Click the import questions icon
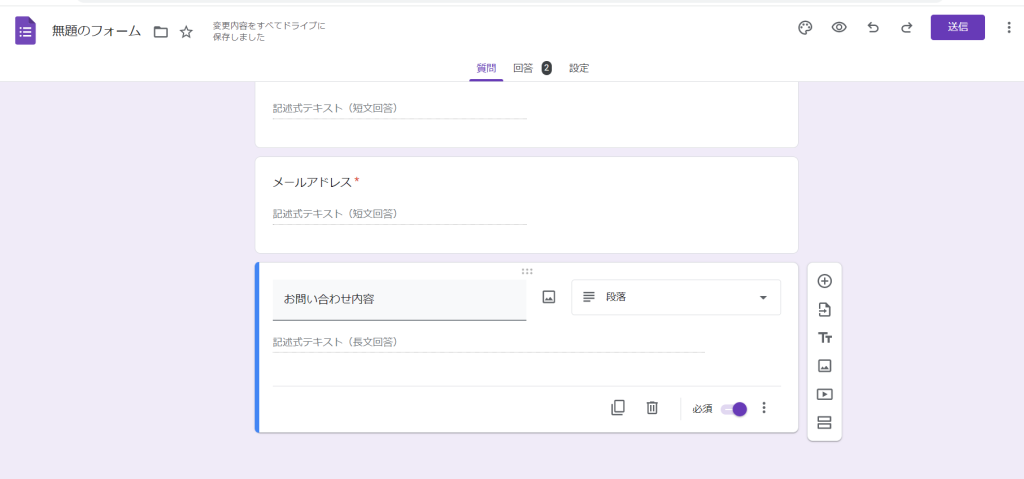 pos(825,310)
